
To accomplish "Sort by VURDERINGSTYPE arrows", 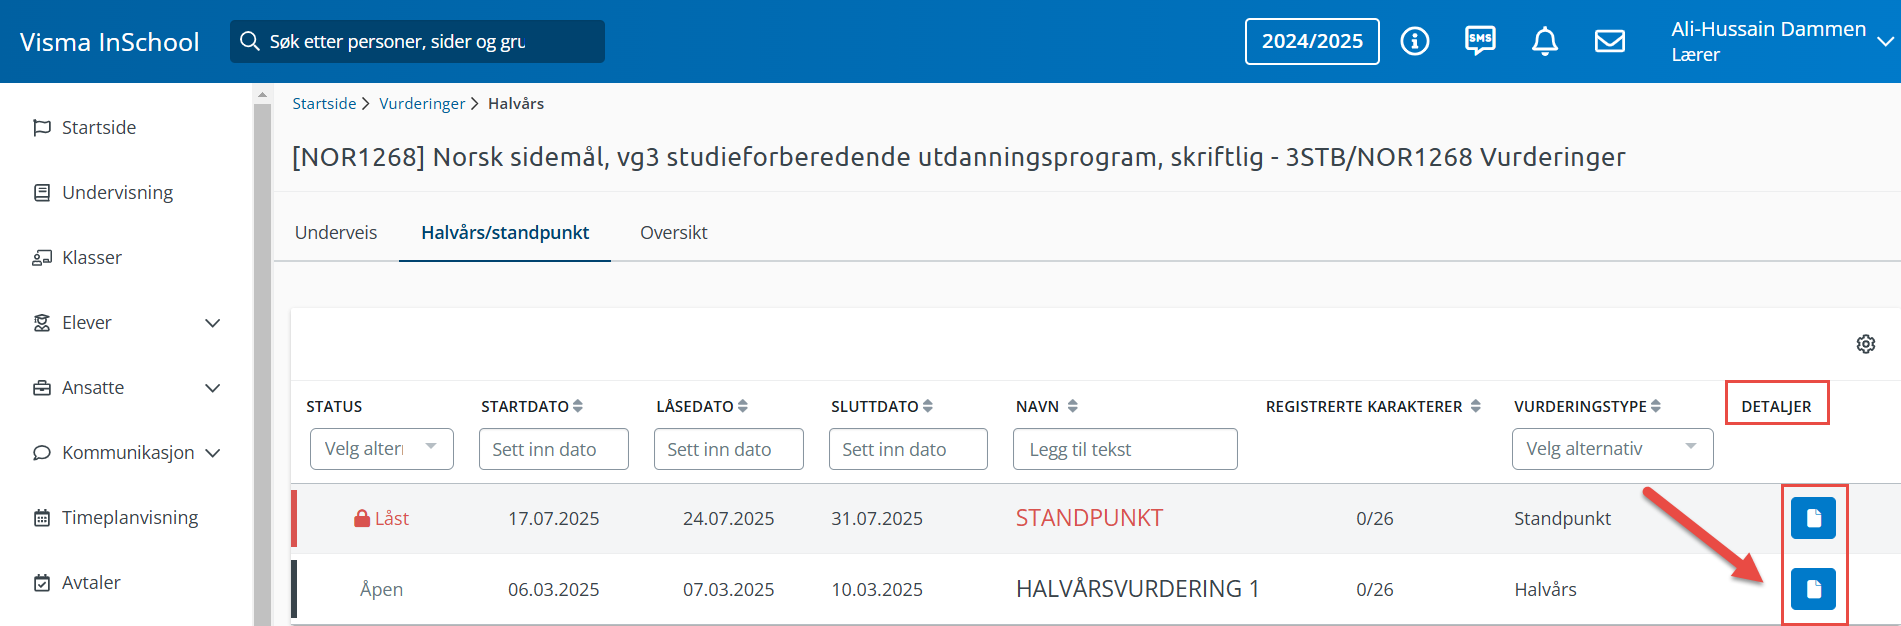I will [1656, 406].
